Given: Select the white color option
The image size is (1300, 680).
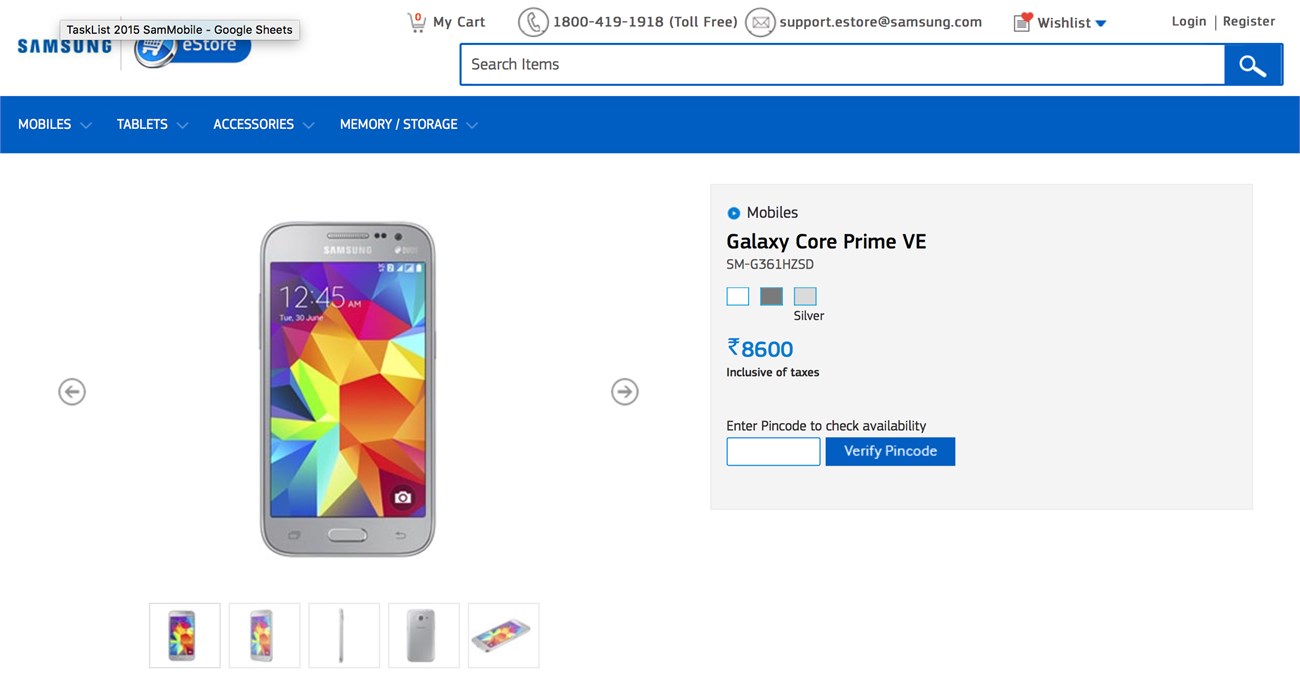Looking at the screenshot, I should 737,296.
